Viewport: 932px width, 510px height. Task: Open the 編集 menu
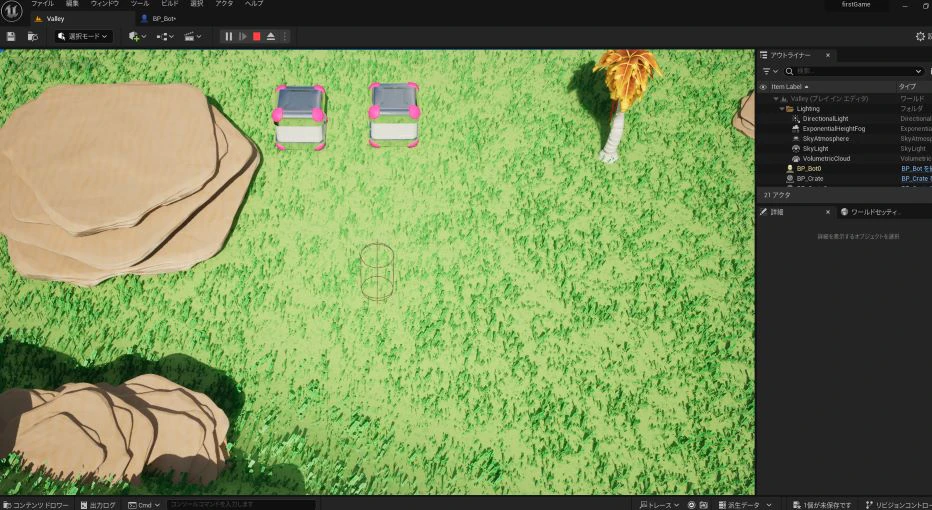(72, 4)
